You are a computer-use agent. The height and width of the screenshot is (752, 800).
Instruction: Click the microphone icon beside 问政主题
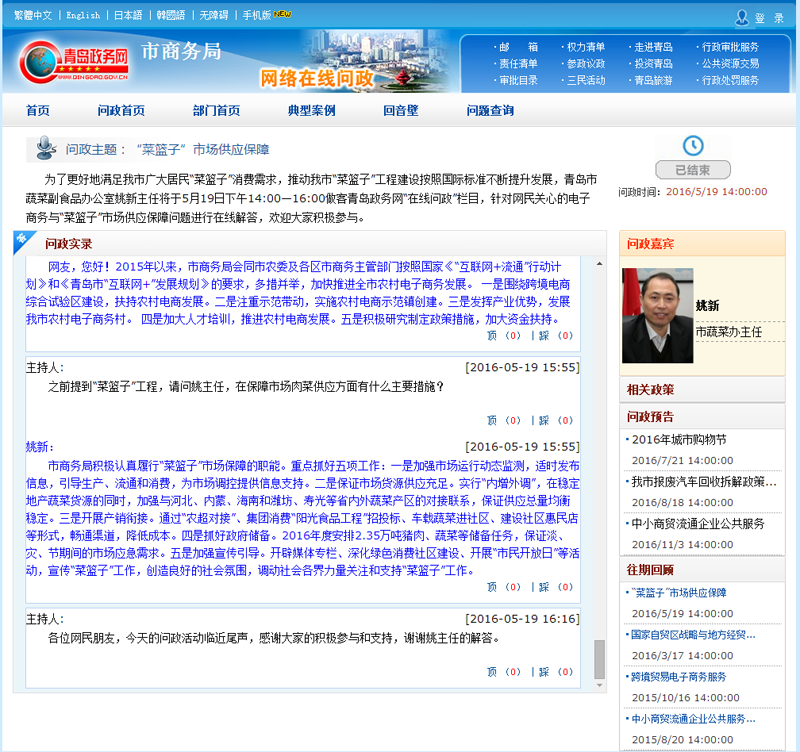click(45, 149)
